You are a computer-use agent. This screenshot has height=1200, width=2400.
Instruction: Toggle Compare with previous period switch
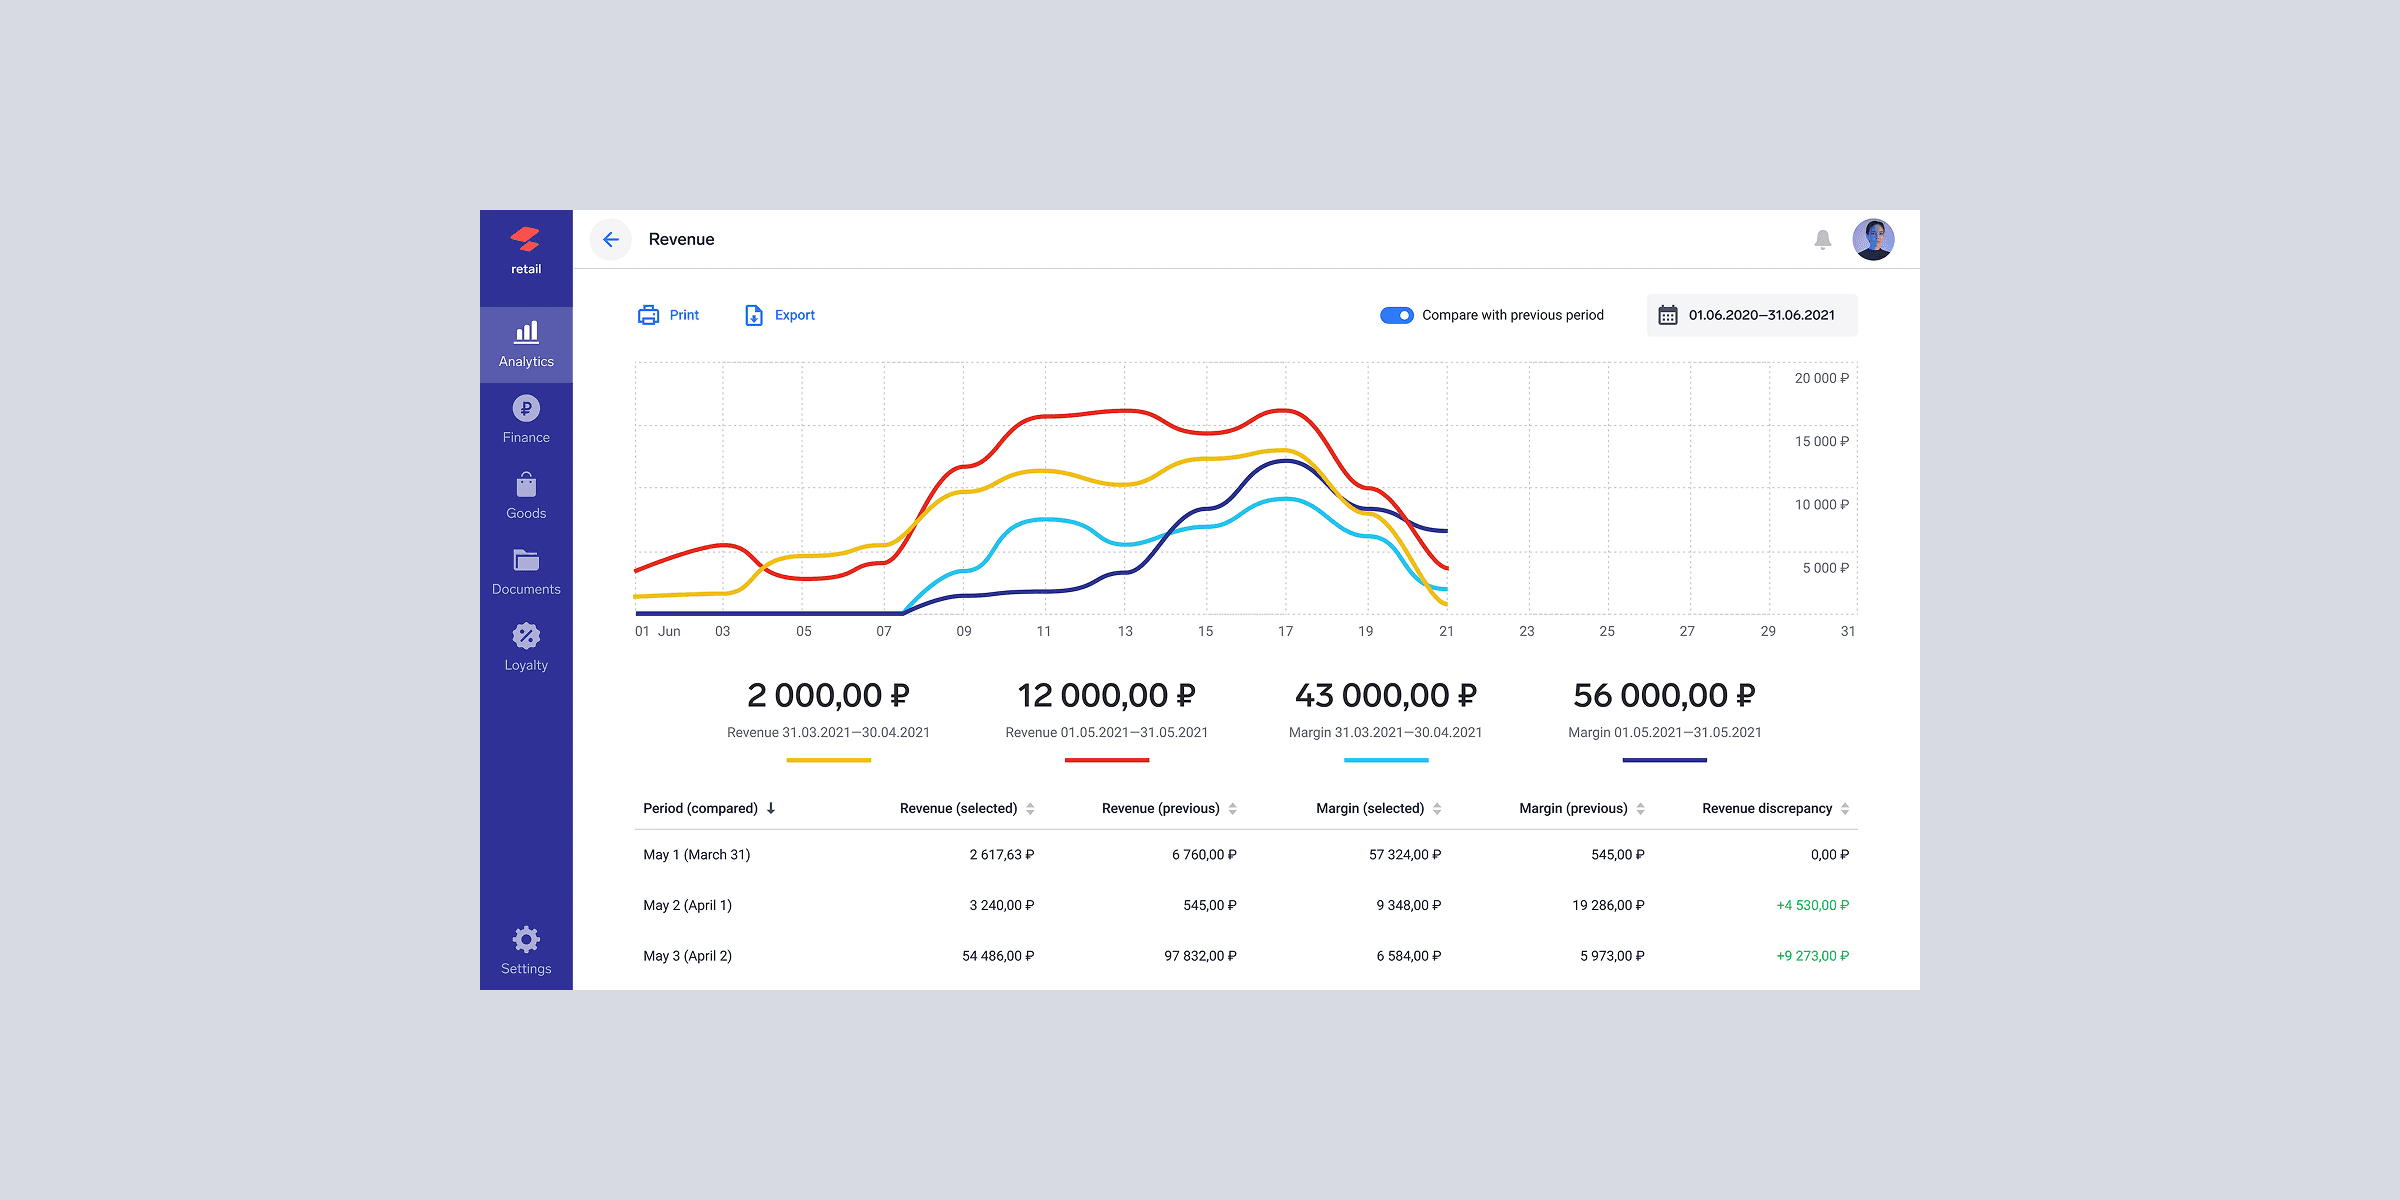pos(1396,315)
